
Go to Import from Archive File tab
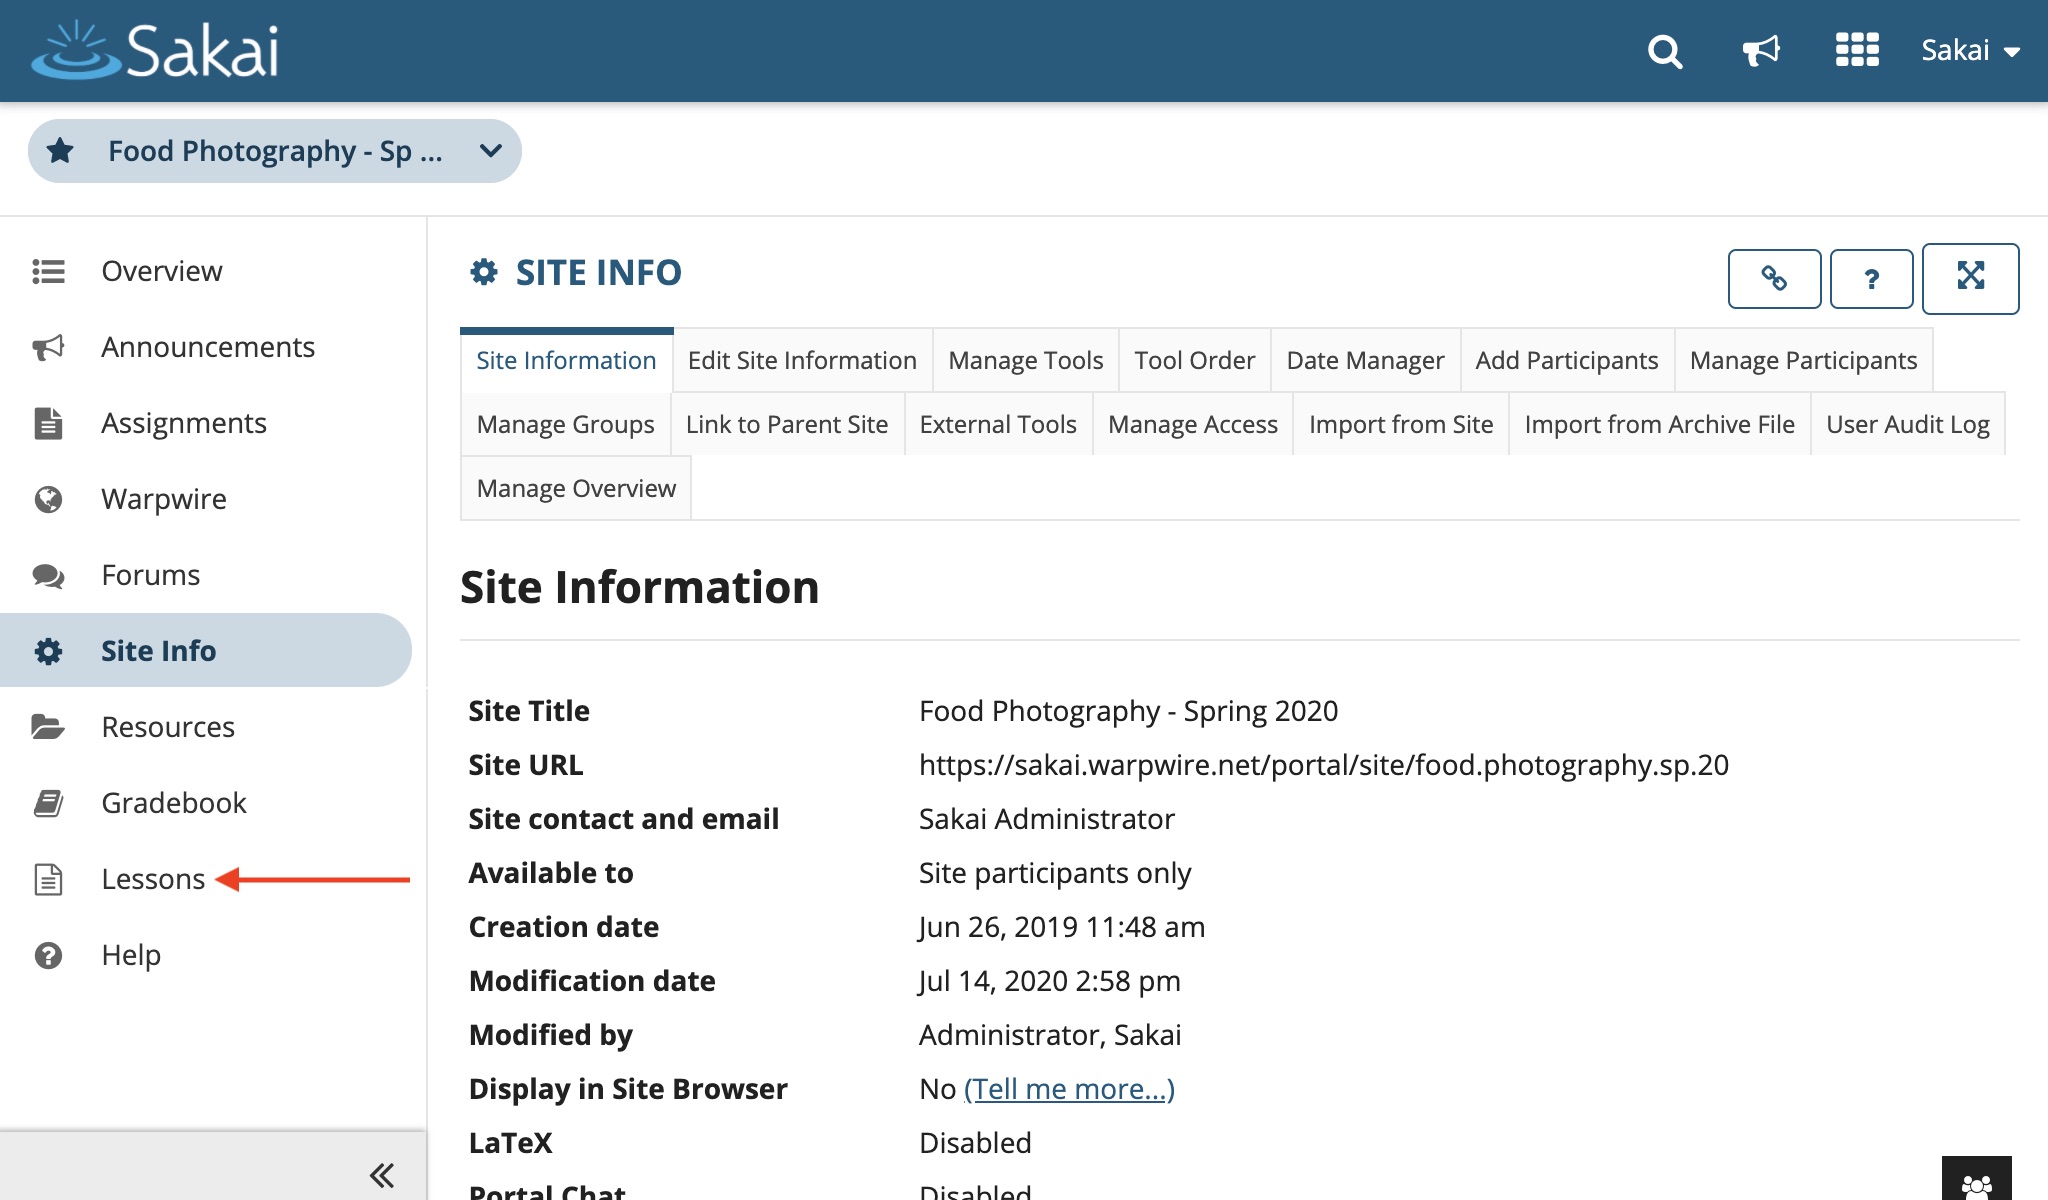click(1659, 424)
